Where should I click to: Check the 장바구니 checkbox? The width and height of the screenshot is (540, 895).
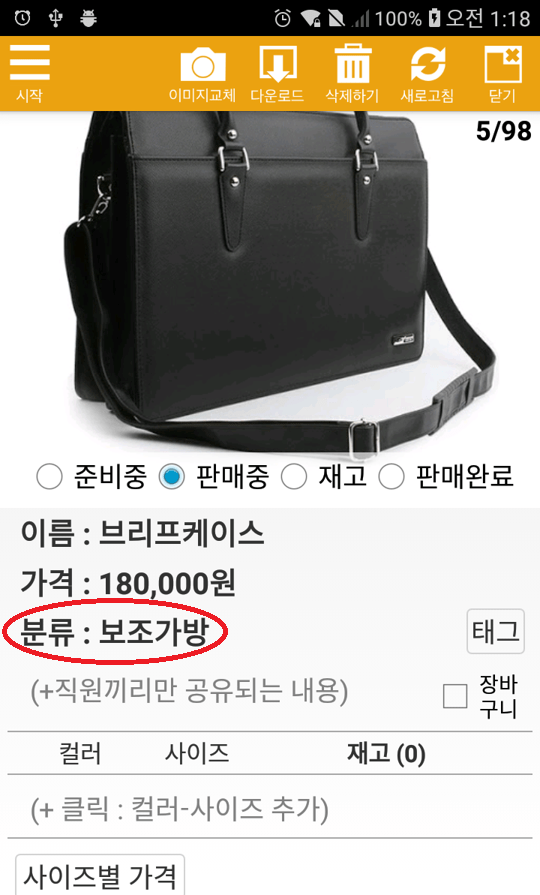click(x=455, y=696)
